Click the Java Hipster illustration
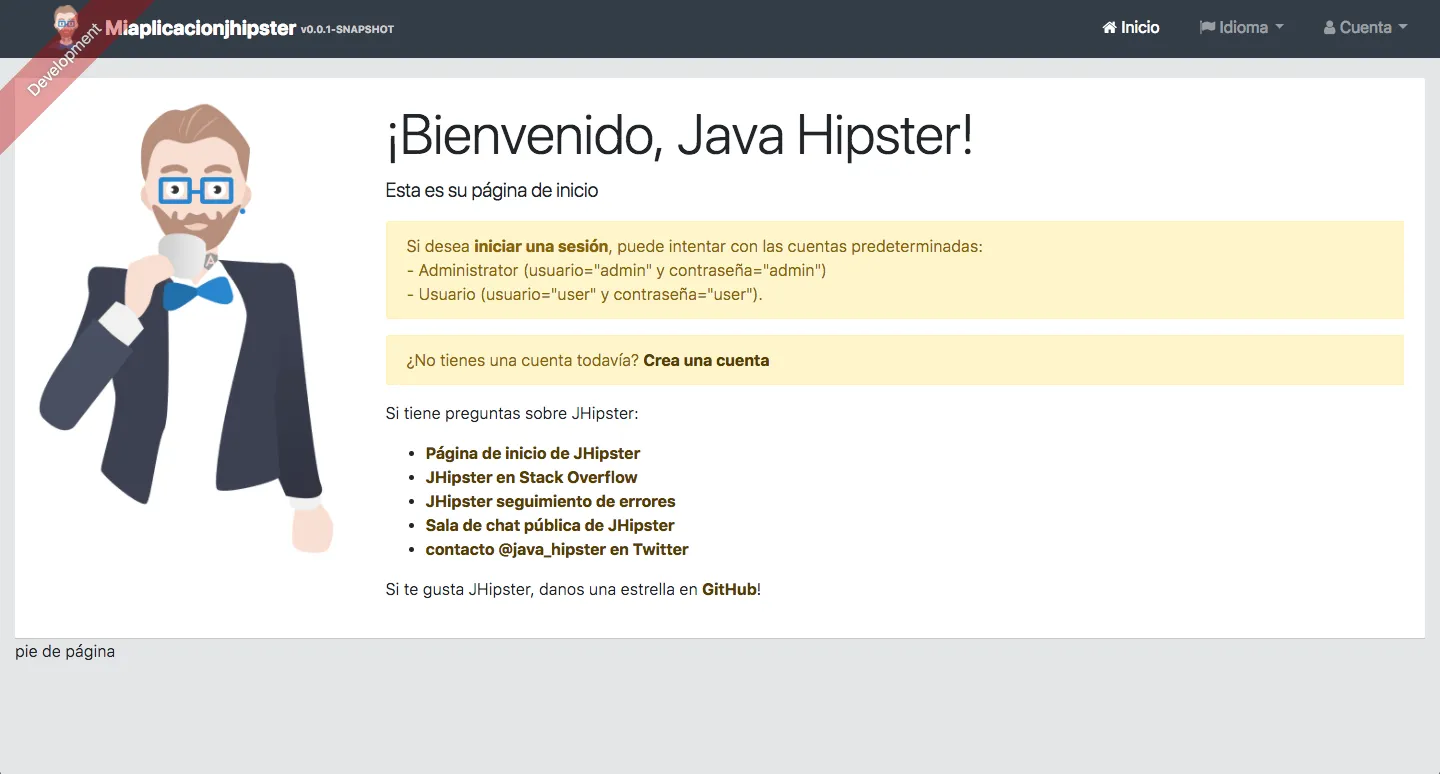This screenshot has height=774, width=1440. pyautogui.click(x=186, y=328)
